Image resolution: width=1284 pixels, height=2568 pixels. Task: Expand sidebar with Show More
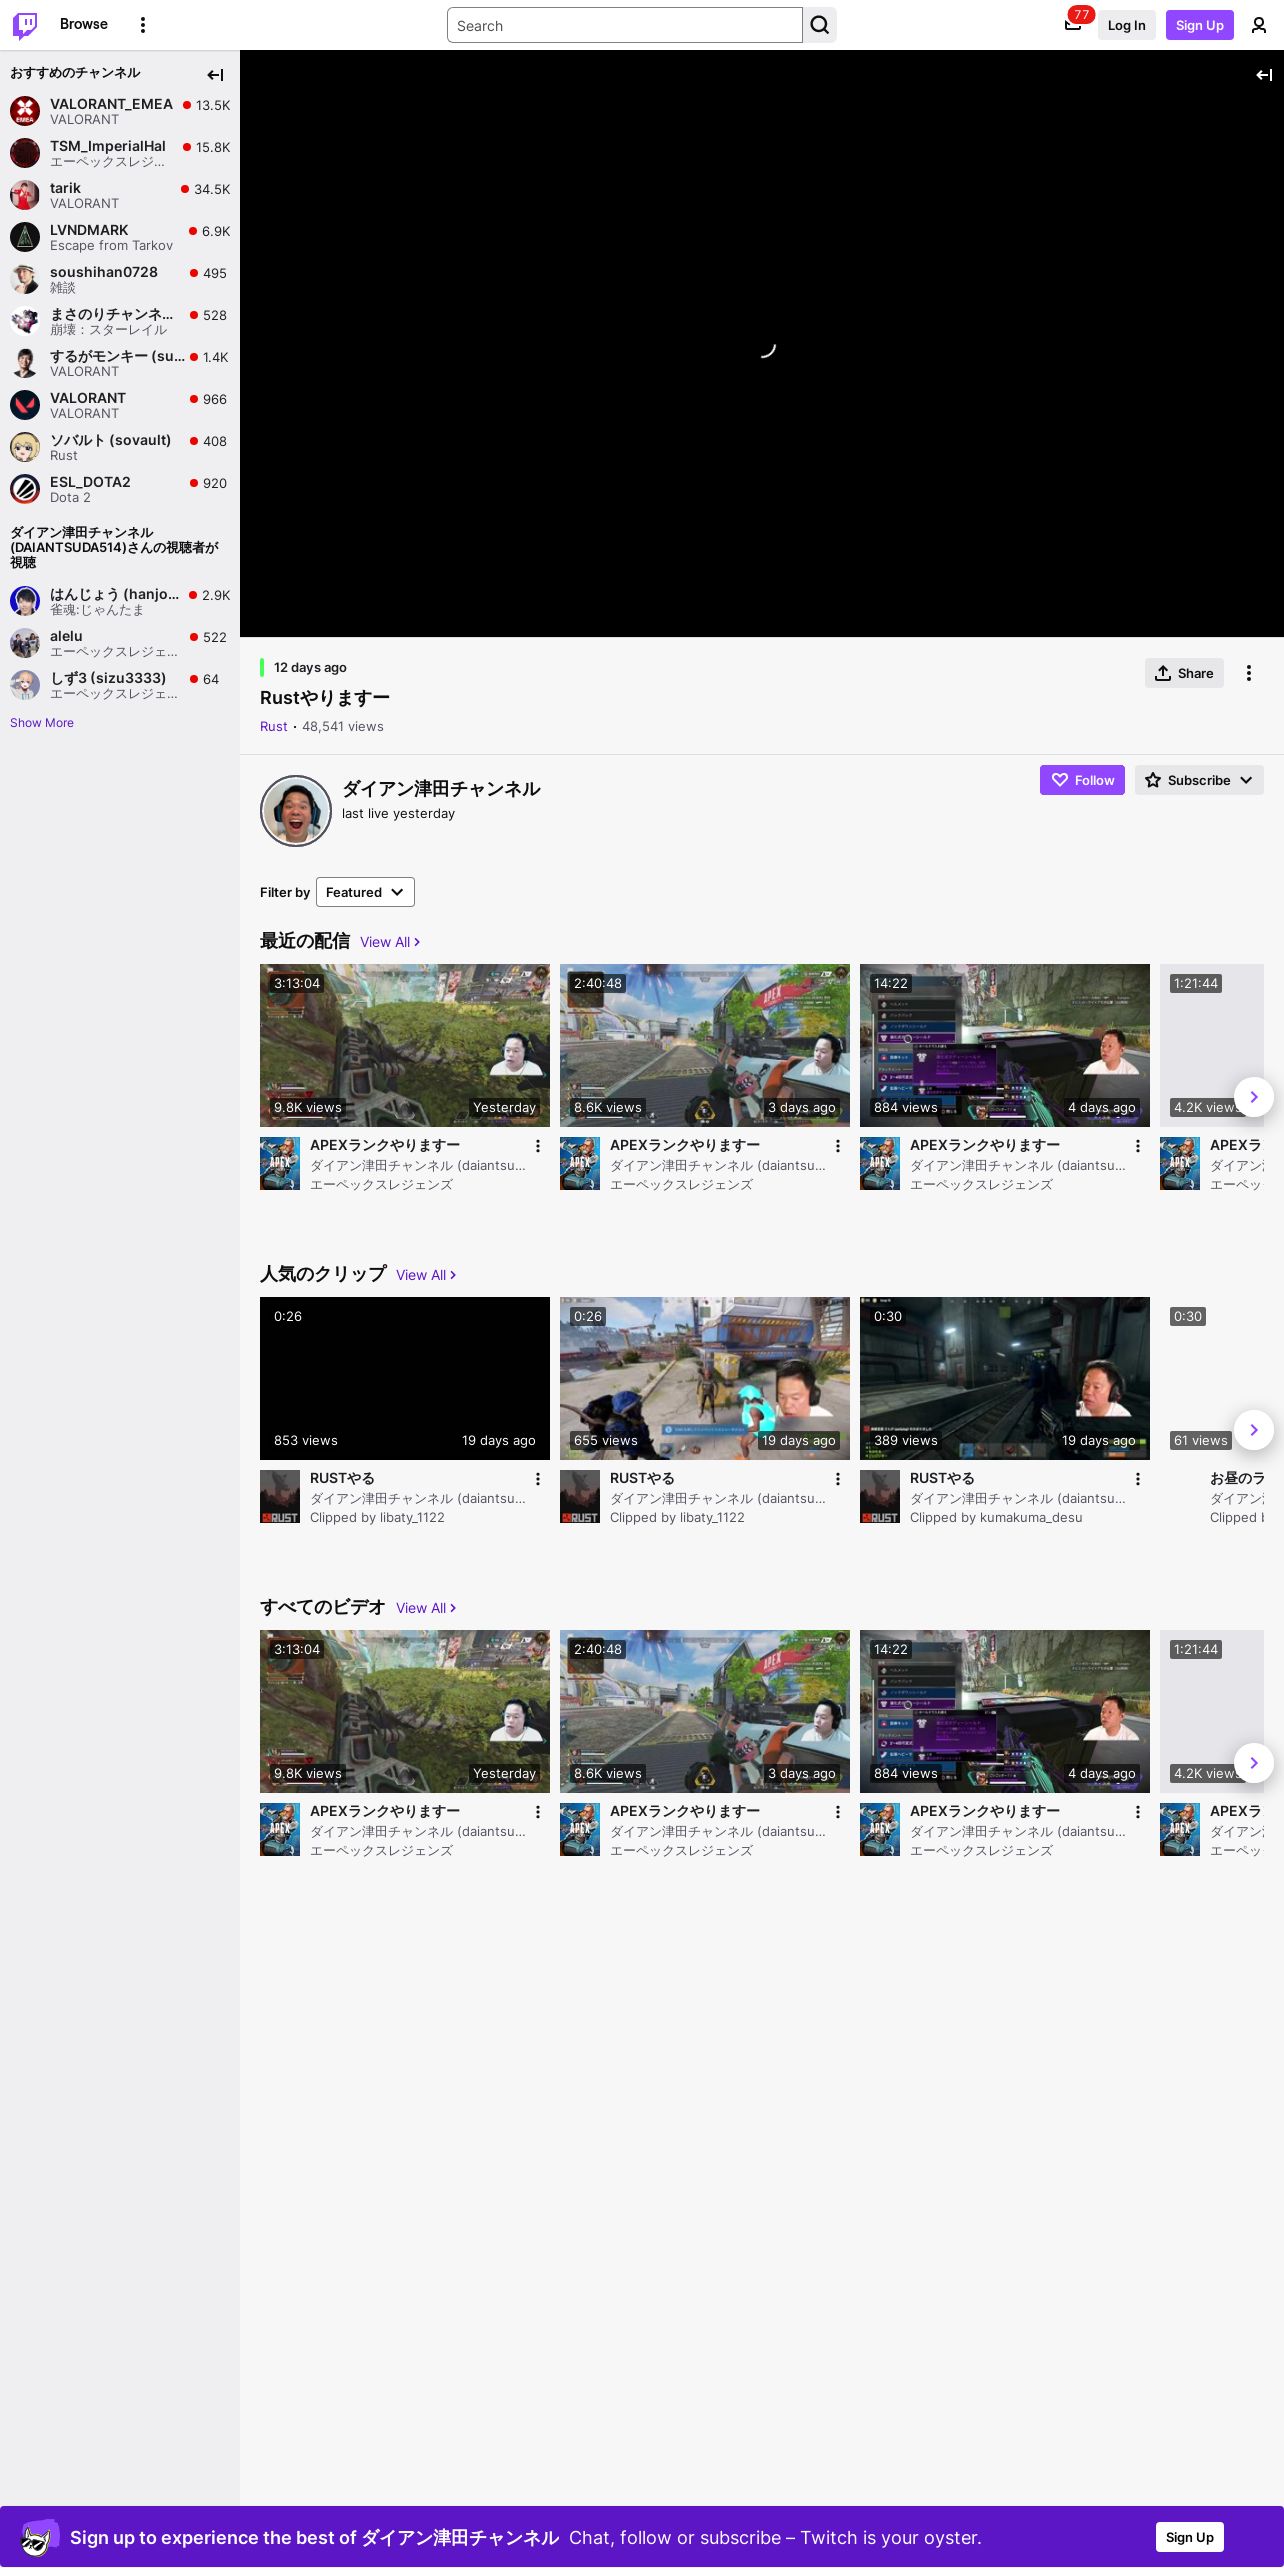[42, 723]
